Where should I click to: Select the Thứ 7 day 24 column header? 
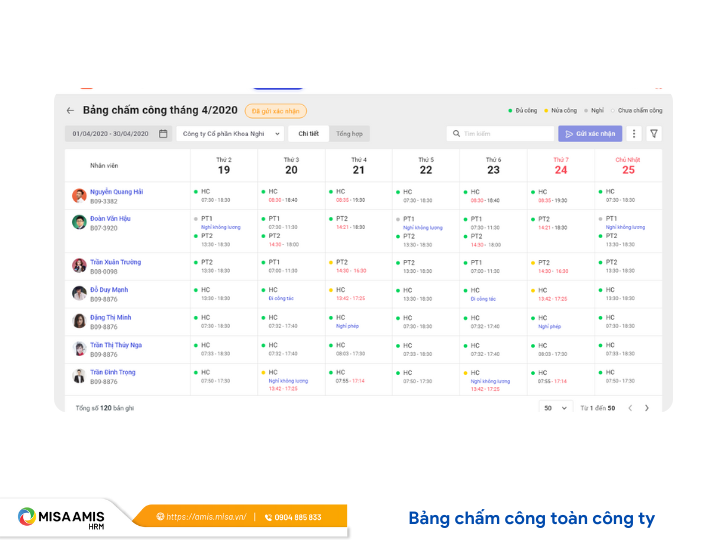tap(560, 165)
